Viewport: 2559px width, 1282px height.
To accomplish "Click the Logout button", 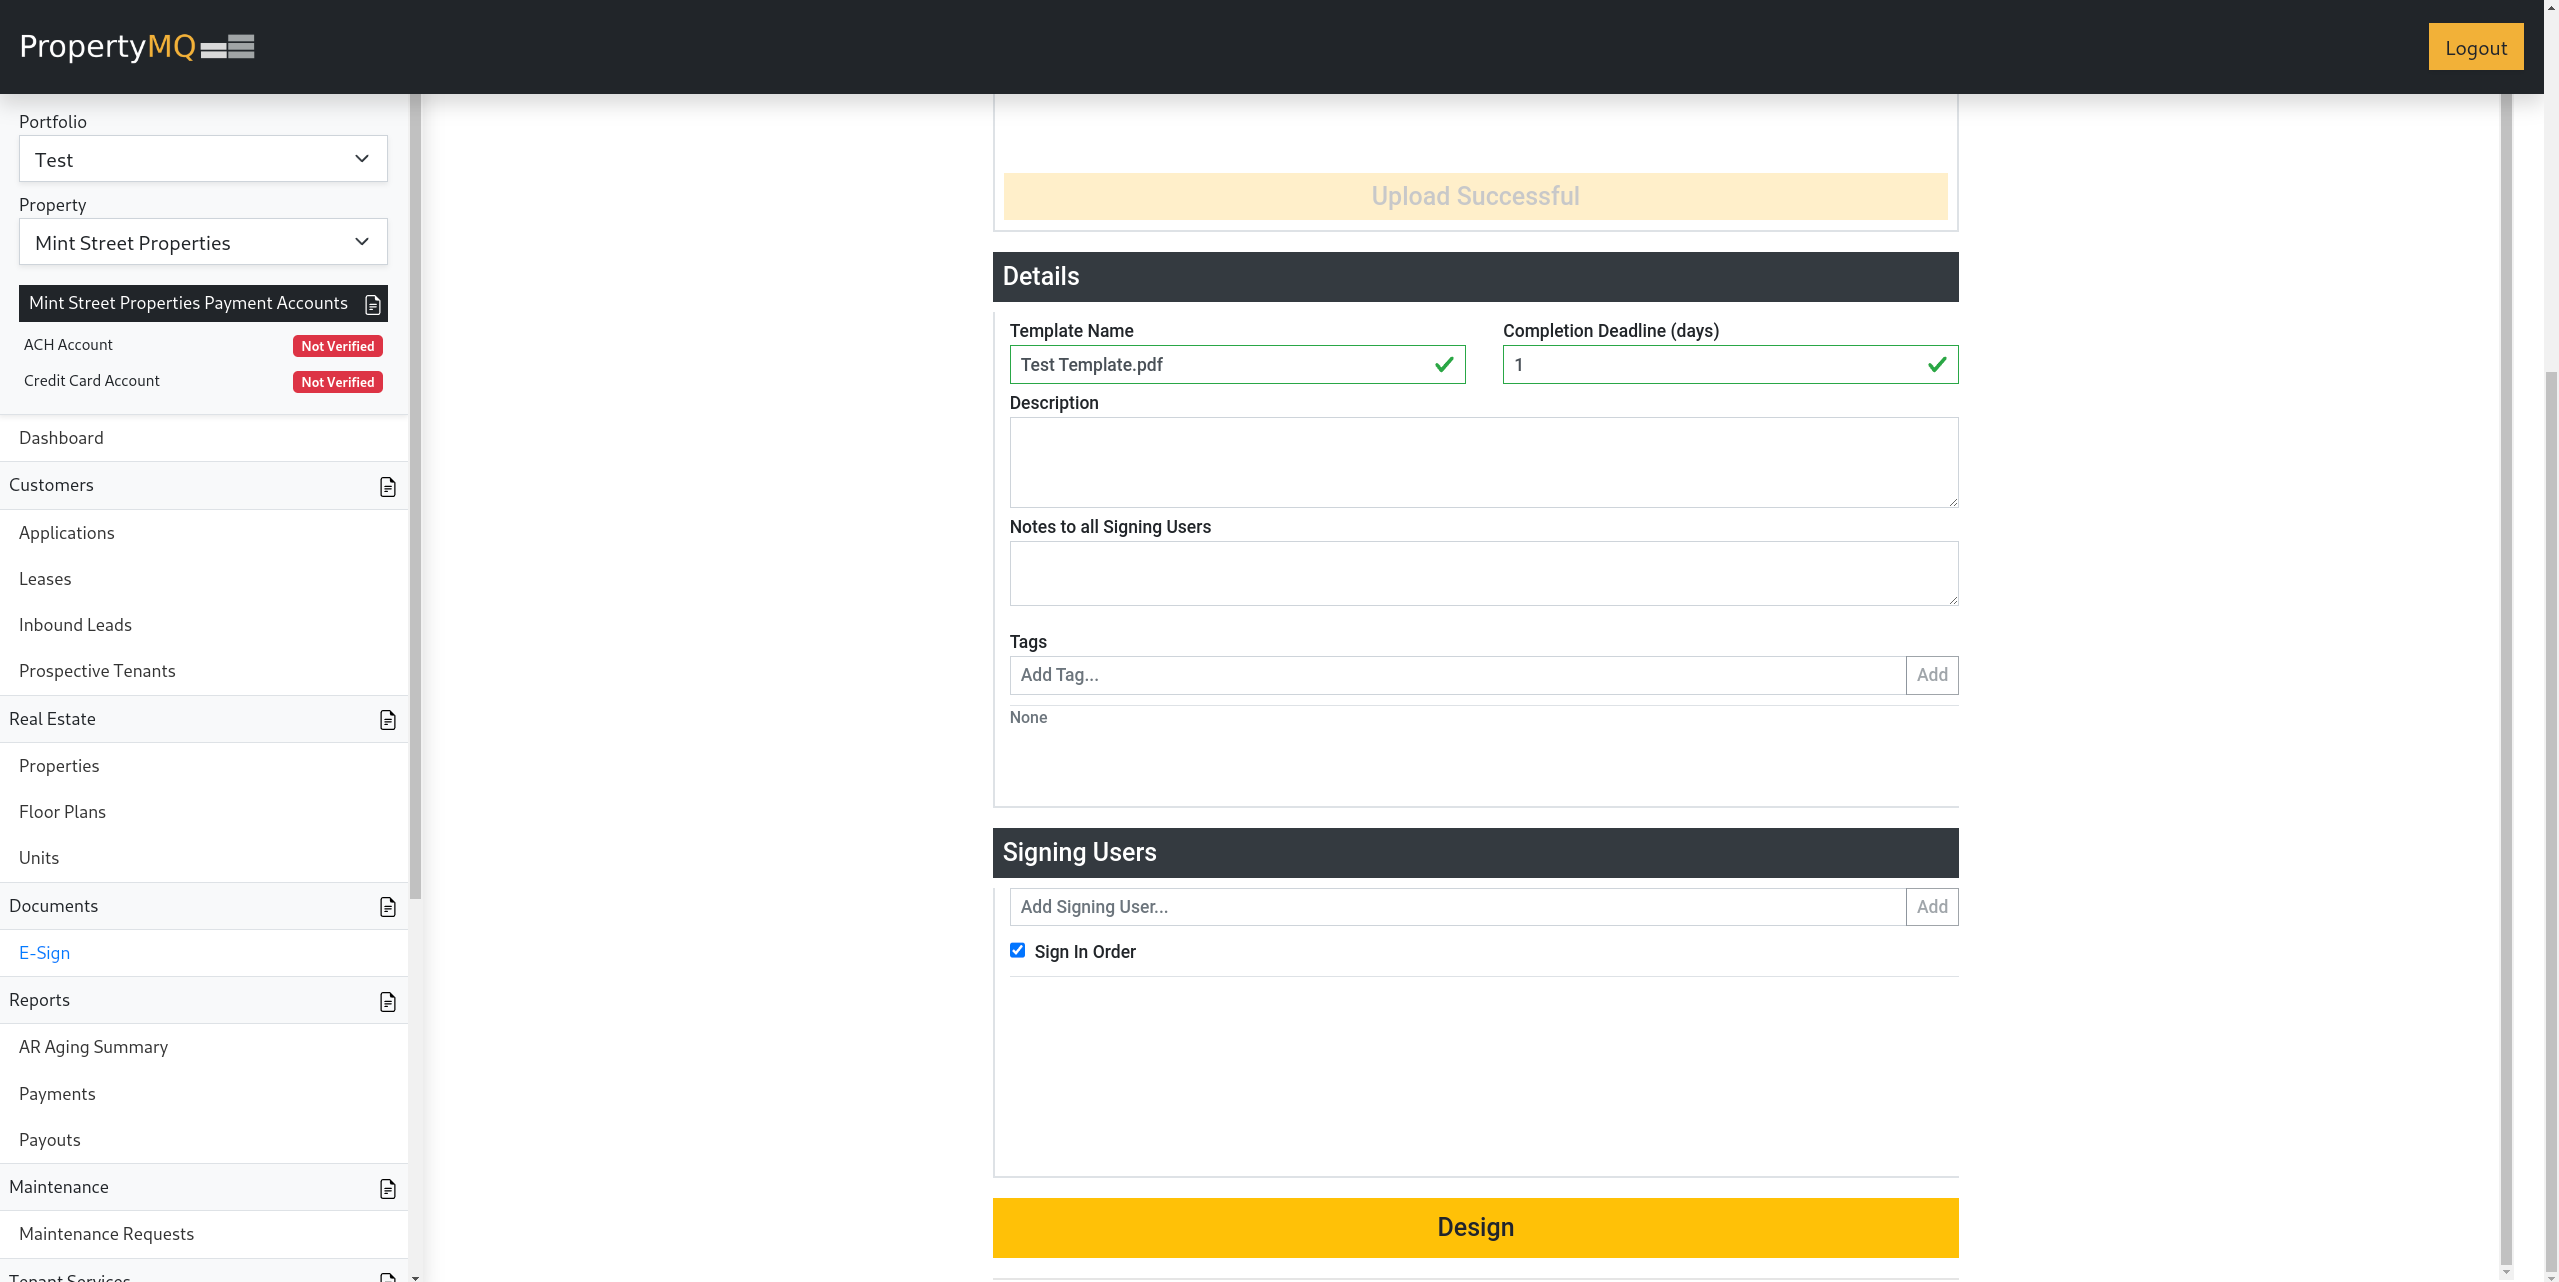I will [x=2475, y=48].
